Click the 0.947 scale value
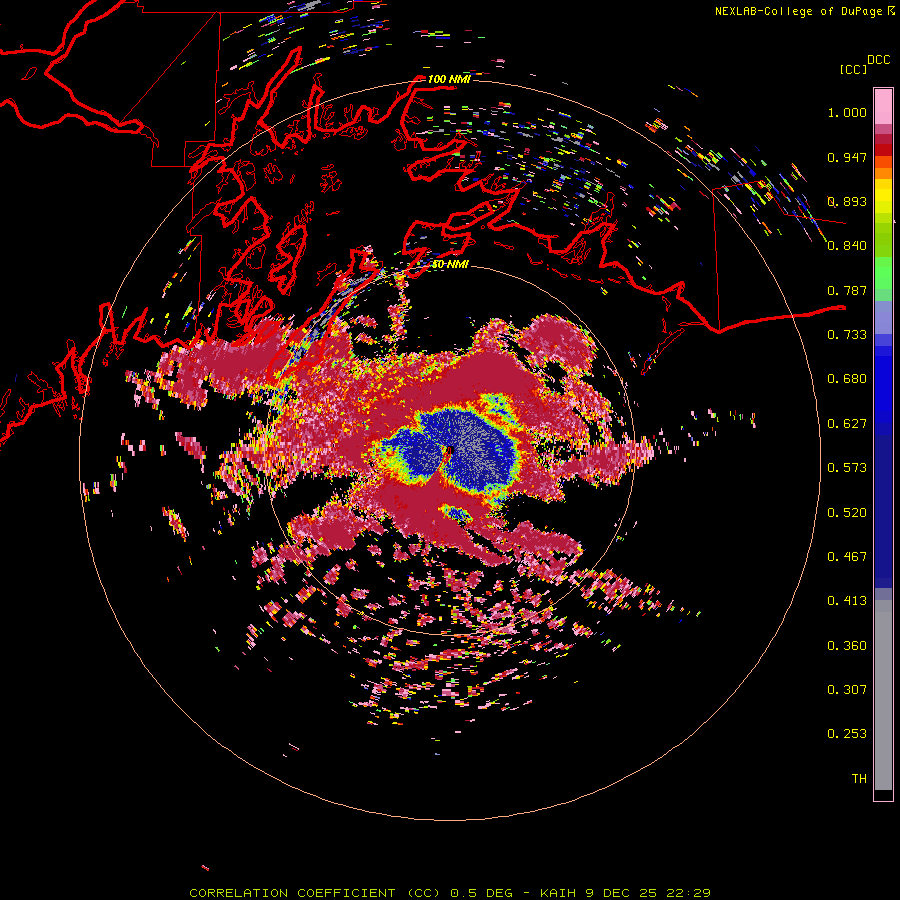This screenshot has width=900, height=900. click(847, 157)
